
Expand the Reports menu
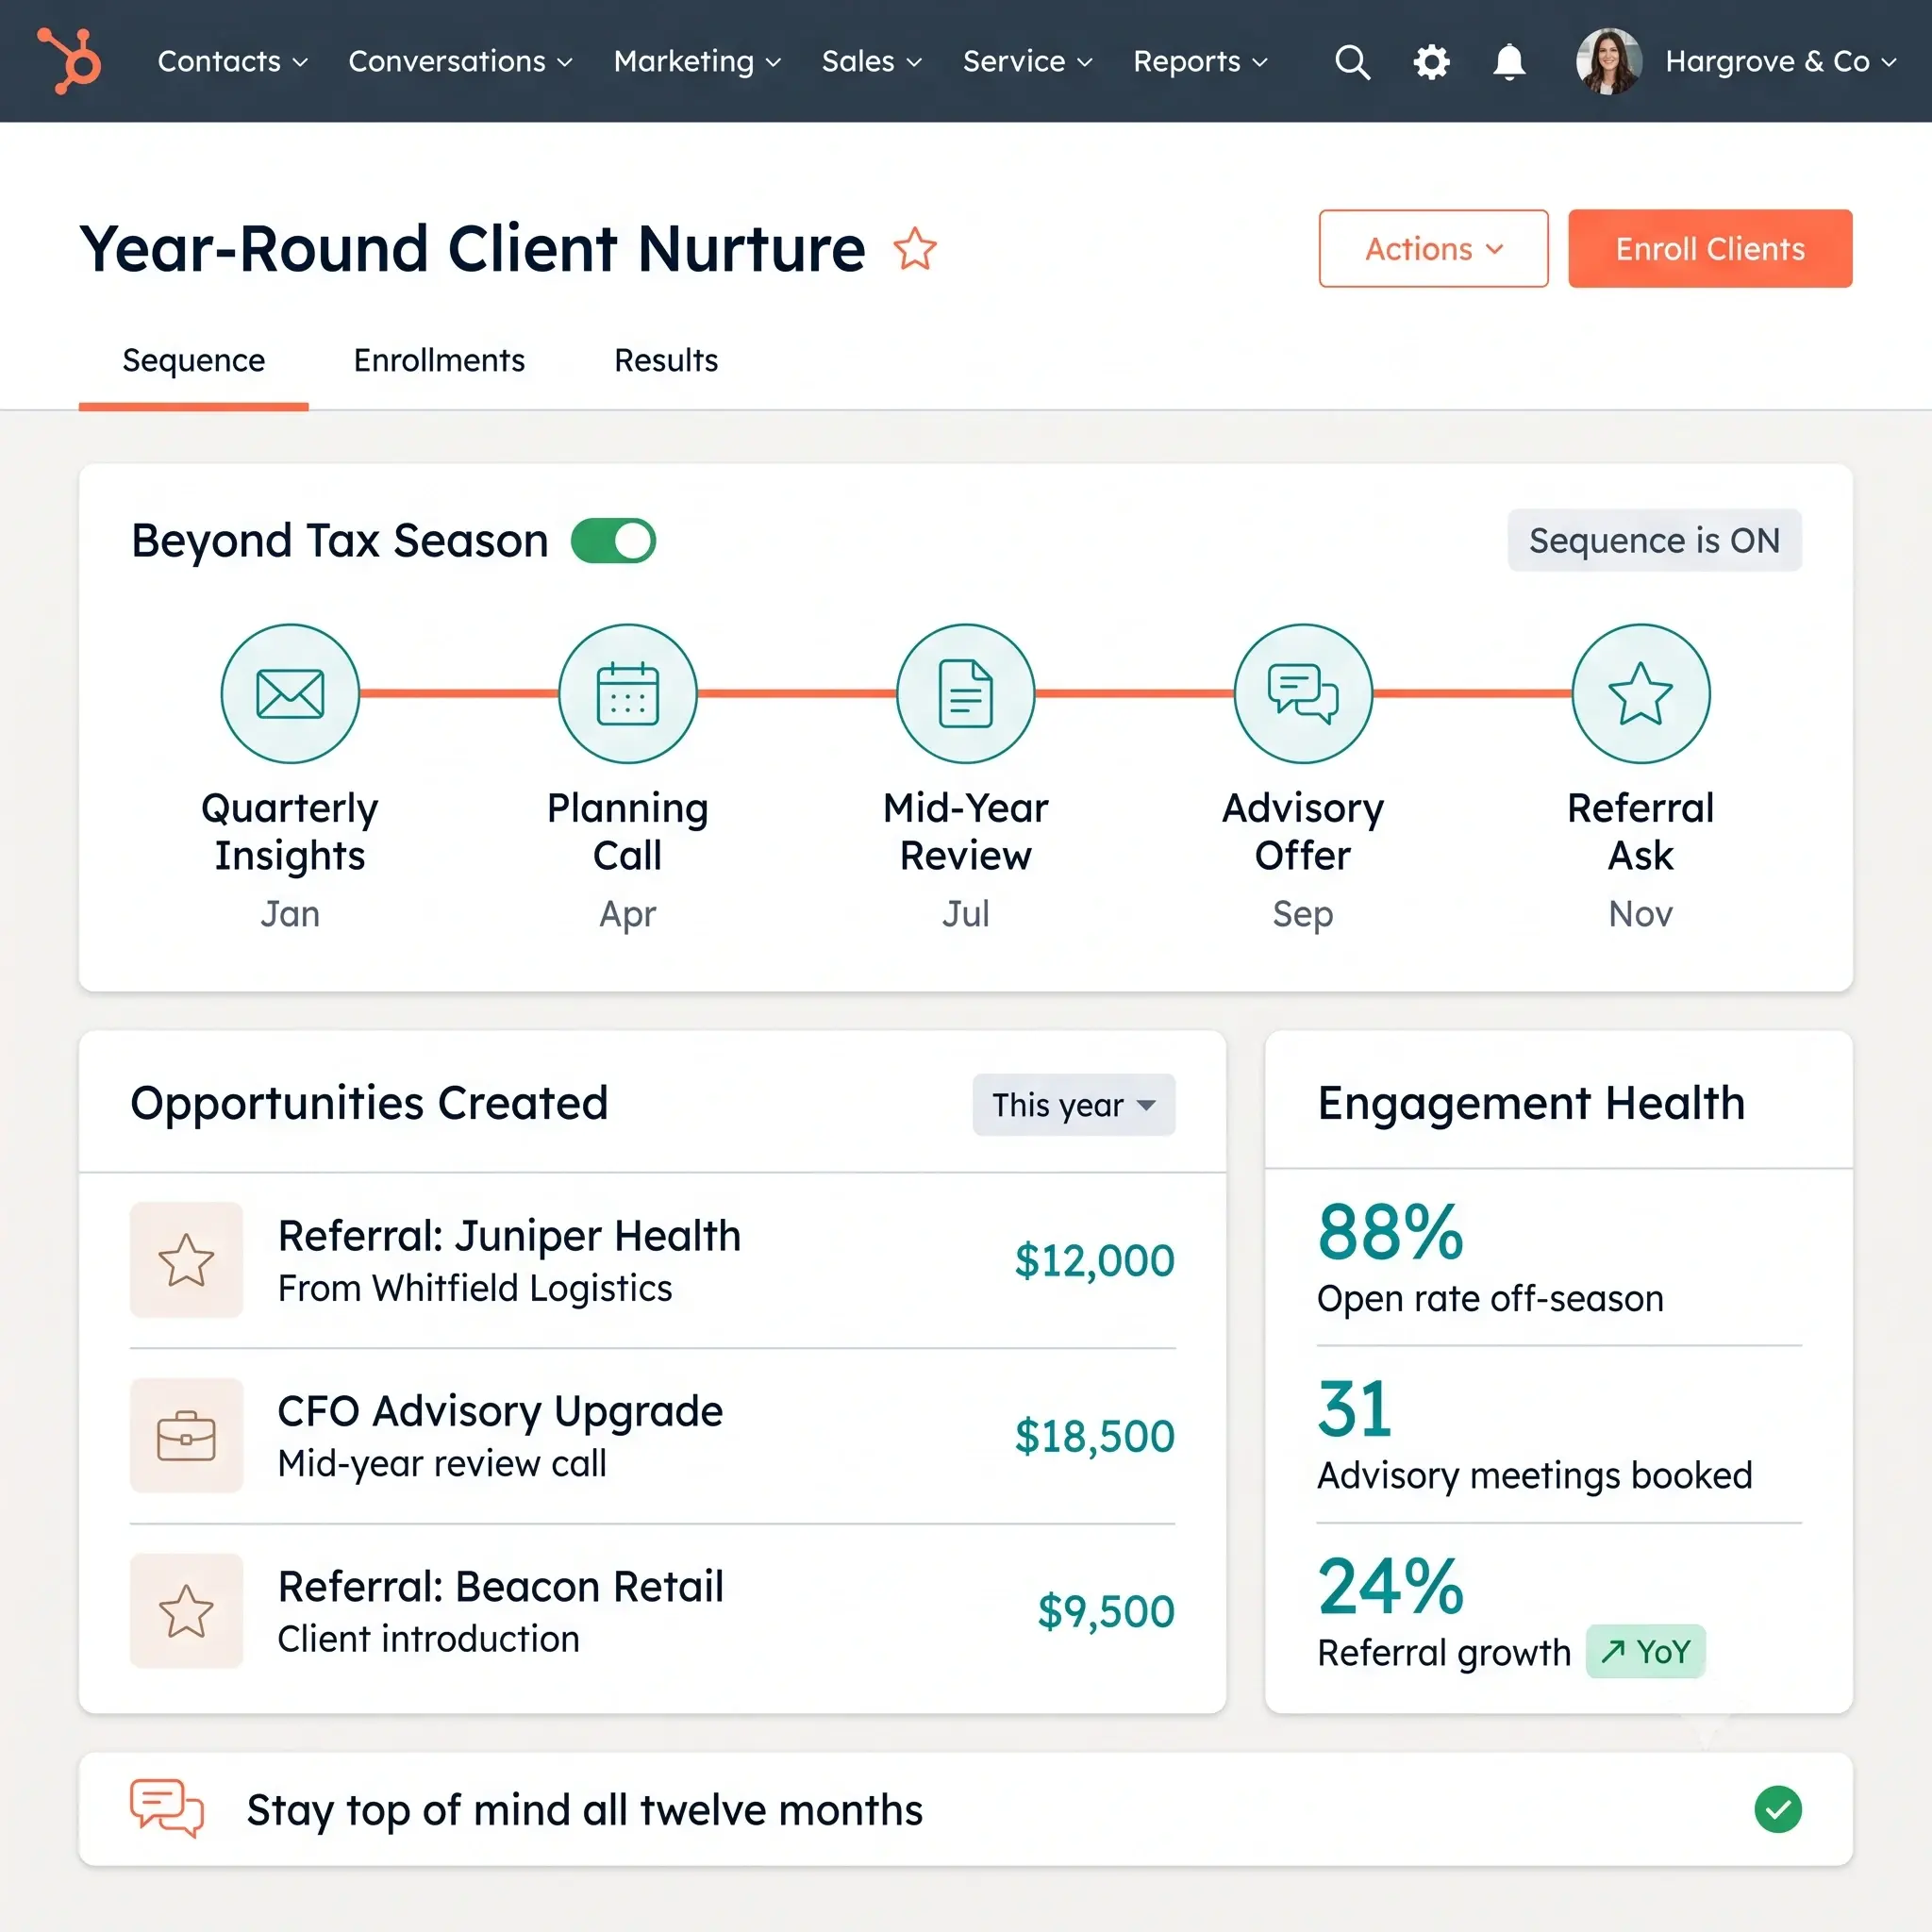pyautogui.click(x=1201, y=62)
